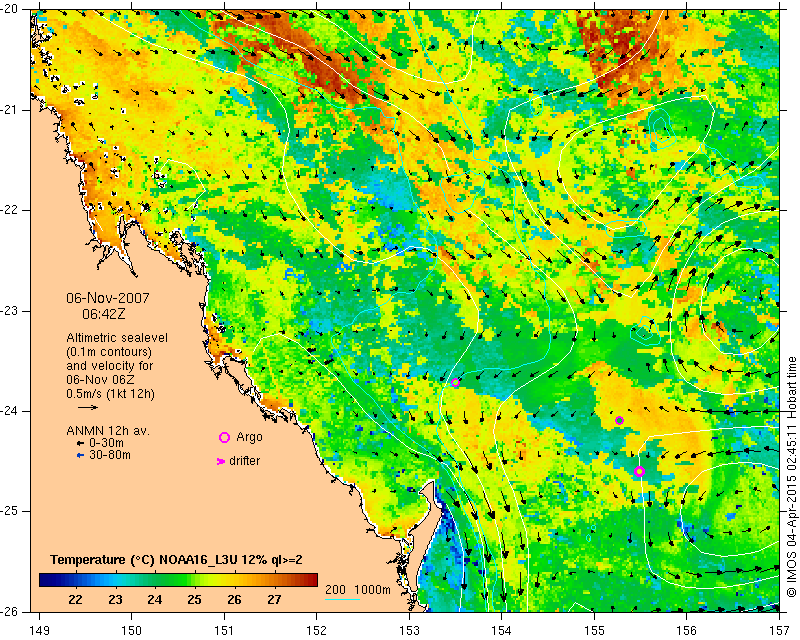Click the latitude axis label -26

(10, 611)
